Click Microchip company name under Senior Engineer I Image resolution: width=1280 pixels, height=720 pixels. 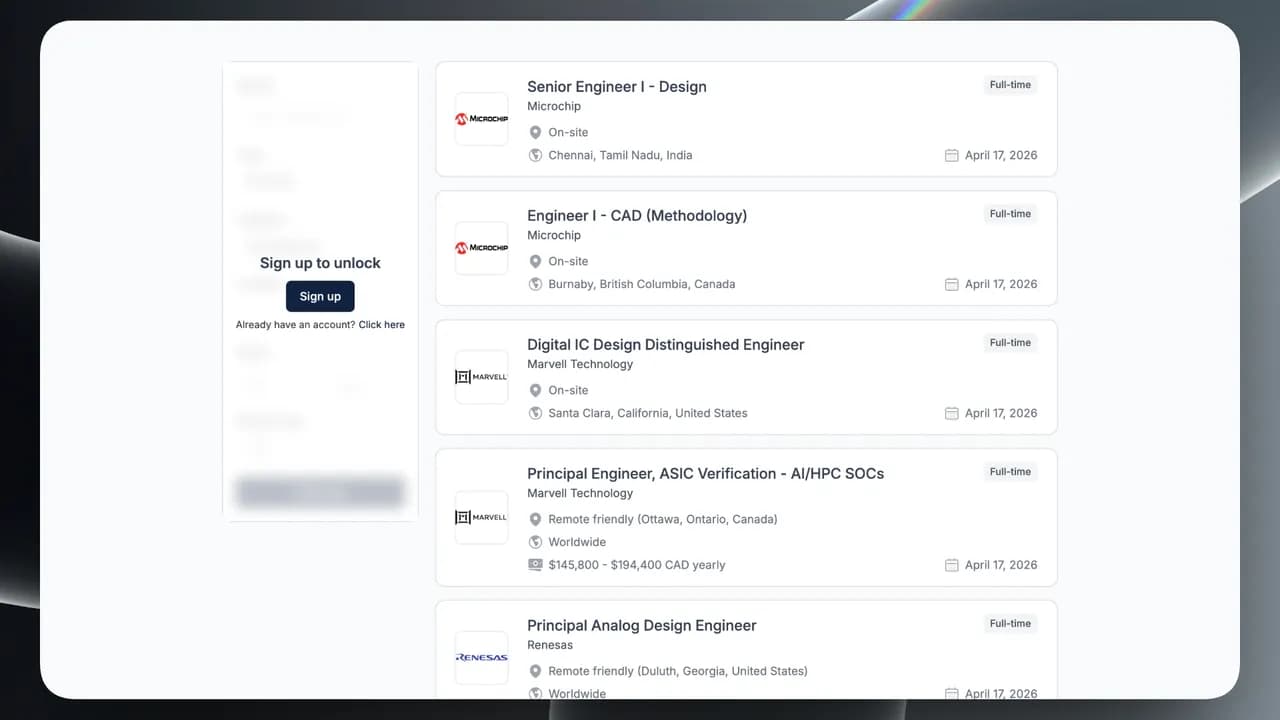(x=554, y=106)
